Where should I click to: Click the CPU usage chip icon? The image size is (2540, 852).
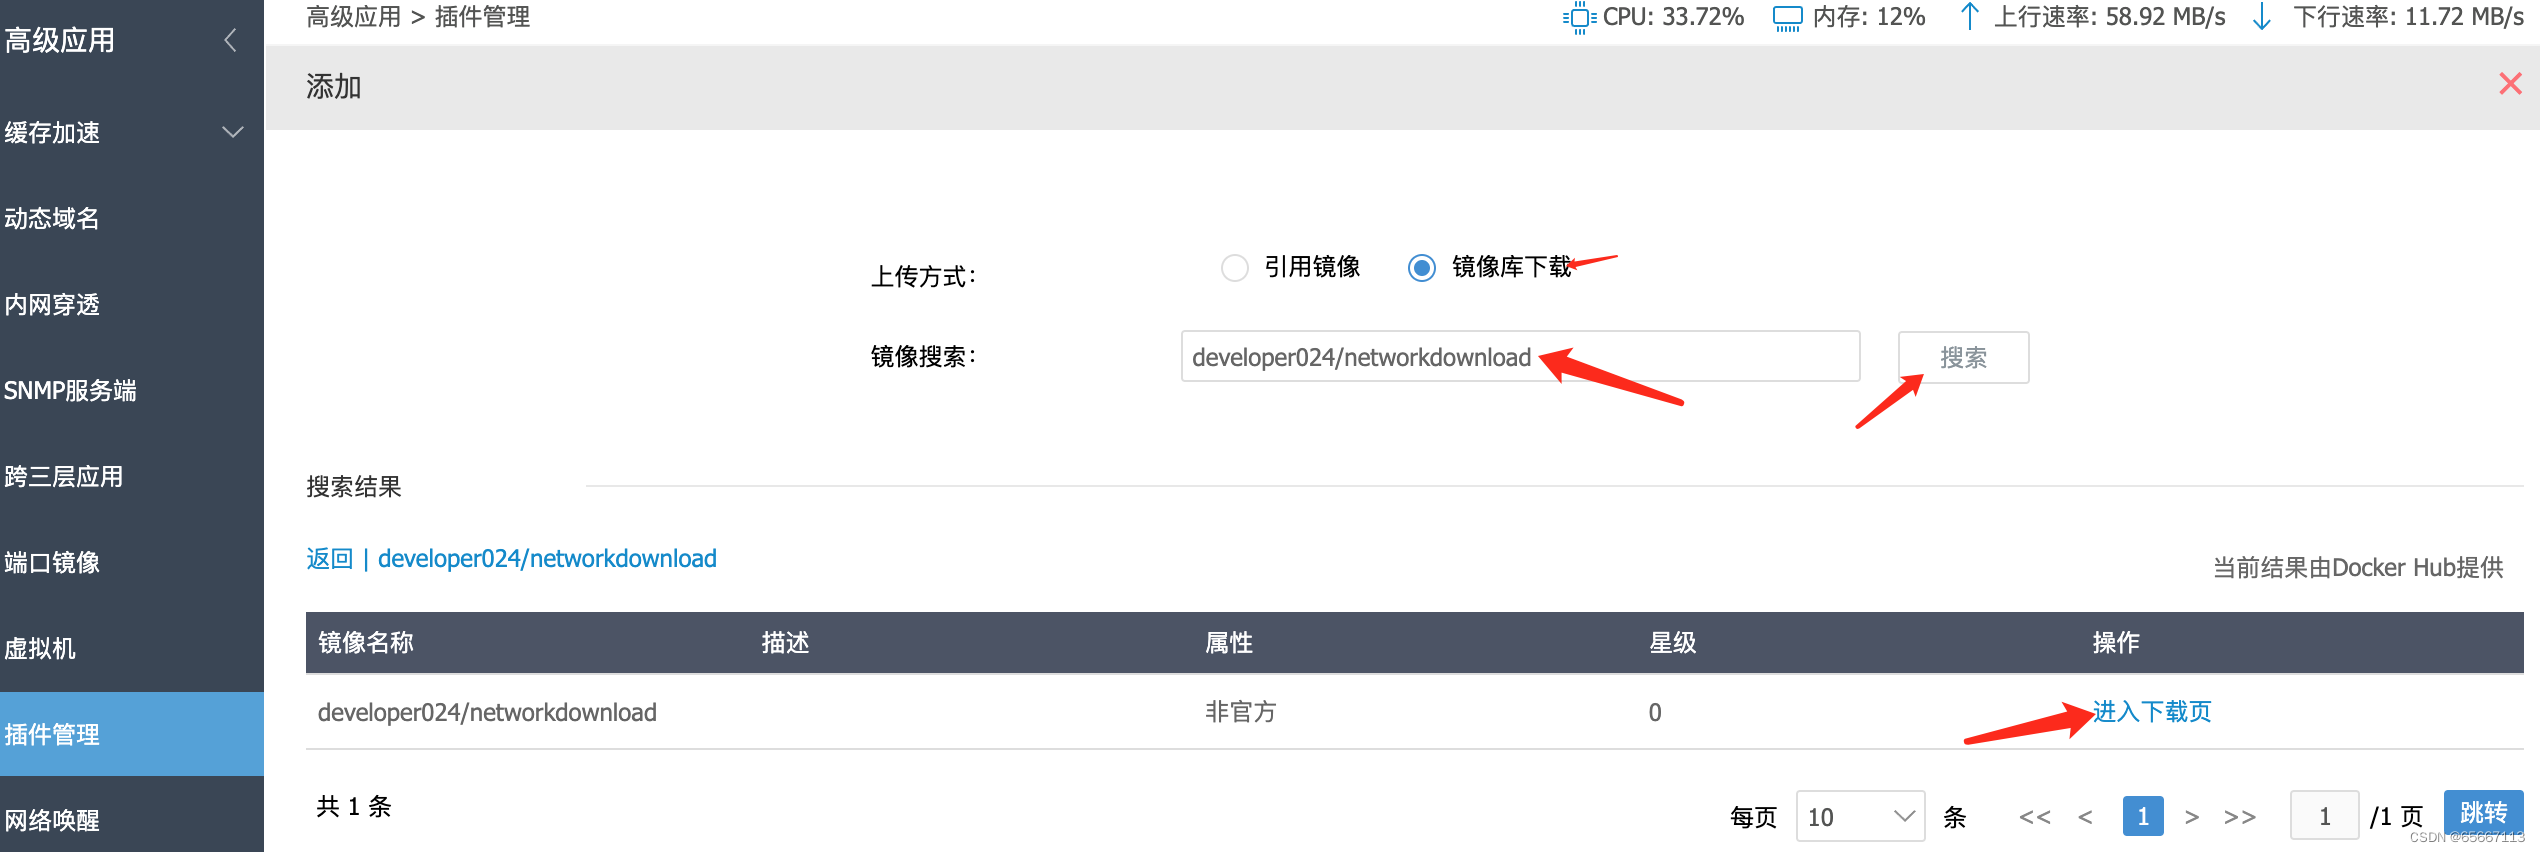[x=1579, y=17]
